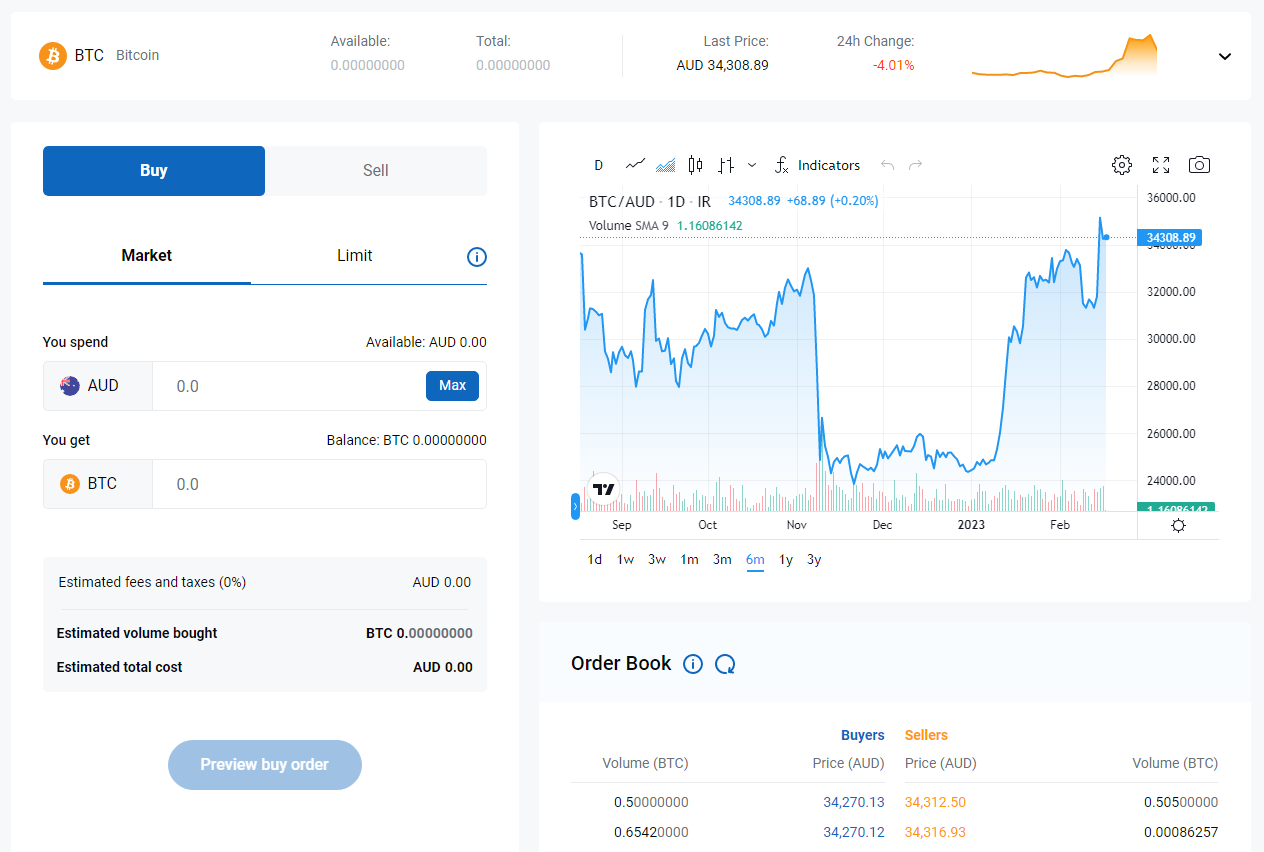This screenshot has height=852, width=1264.
Task: Click the Buyers column heading
Action: pos(862,735)
